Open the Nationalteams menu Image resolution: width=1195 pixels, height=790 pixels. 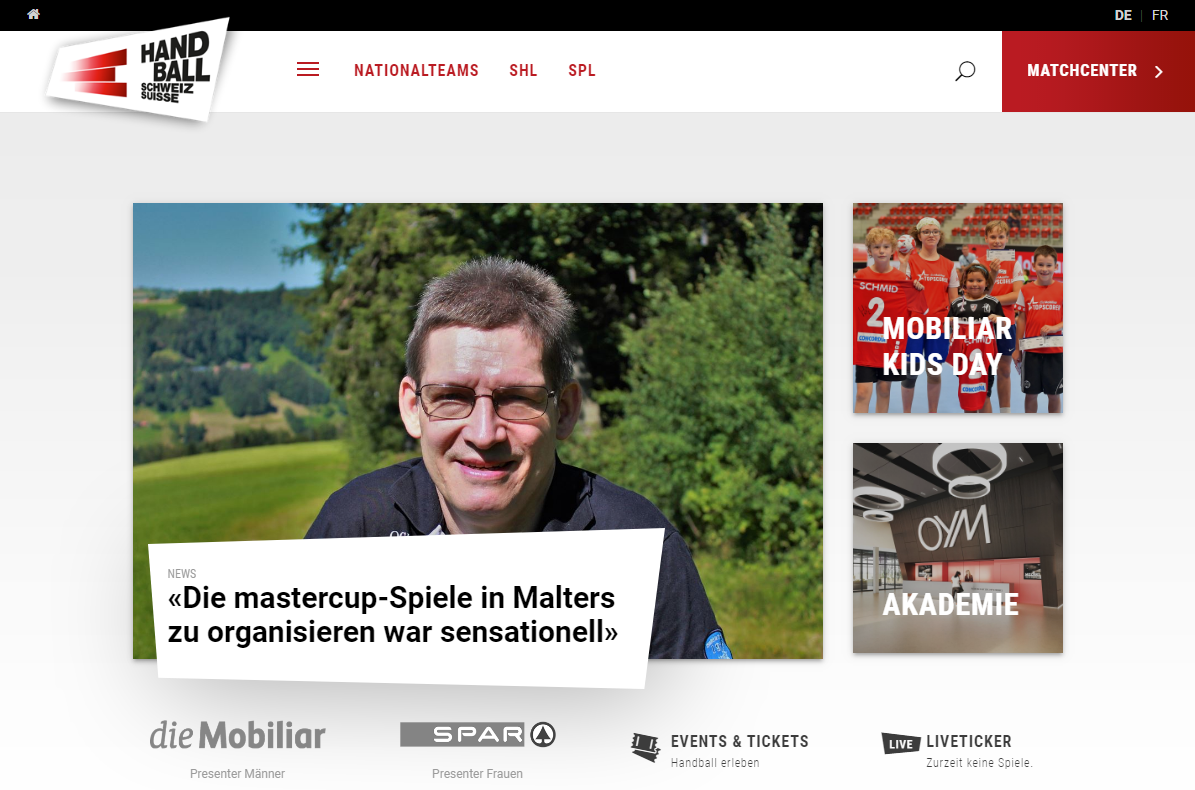416,70
